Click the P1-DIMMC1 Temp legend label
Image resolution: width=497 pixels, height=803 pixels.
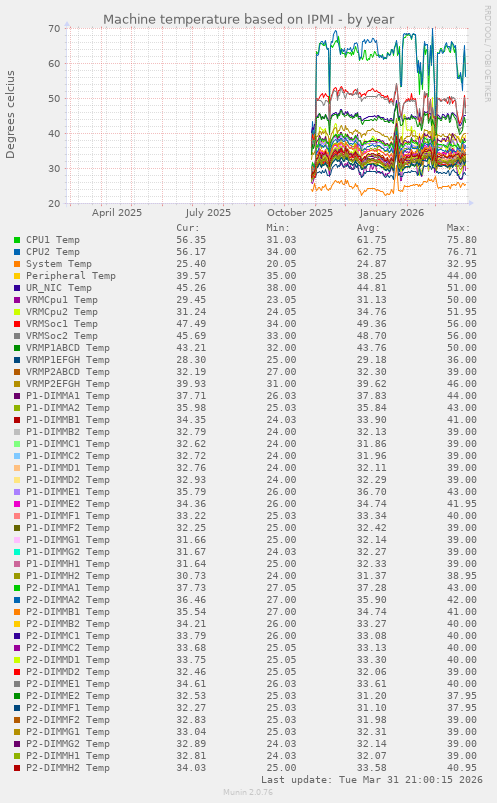(x=68, y=444)
